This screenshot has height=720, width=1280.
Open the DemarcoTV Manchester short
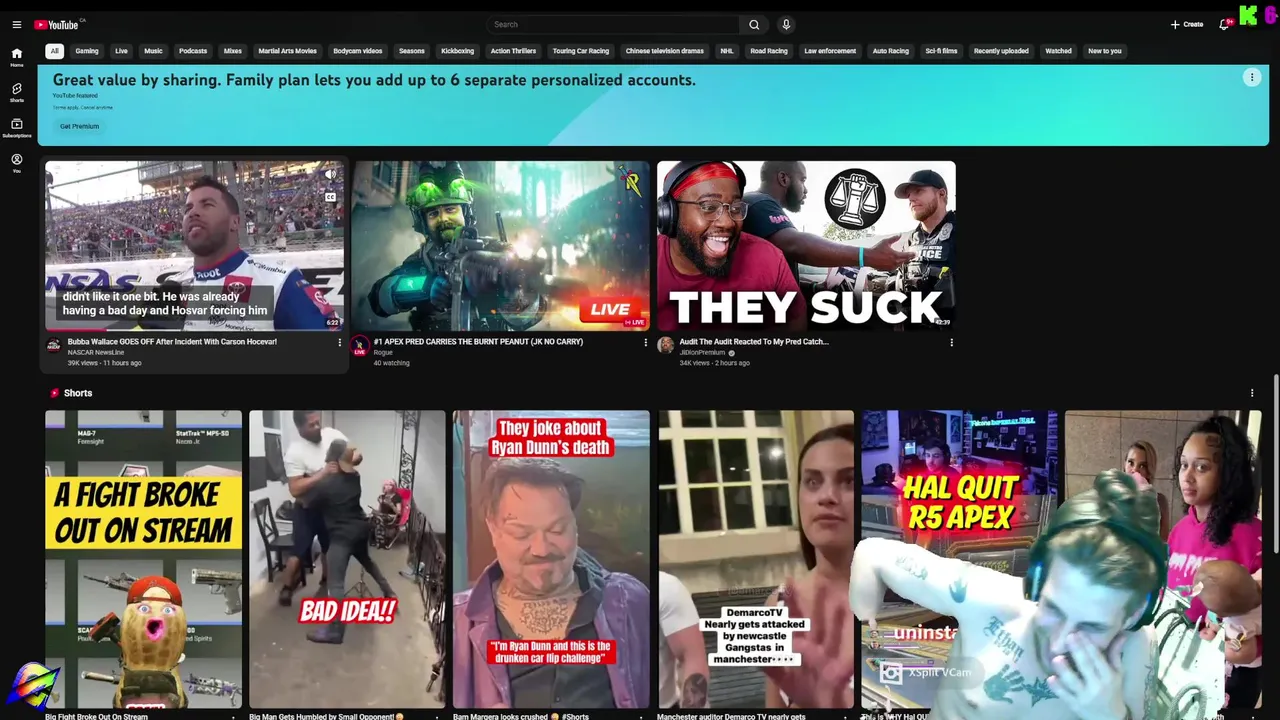(756, 559)
